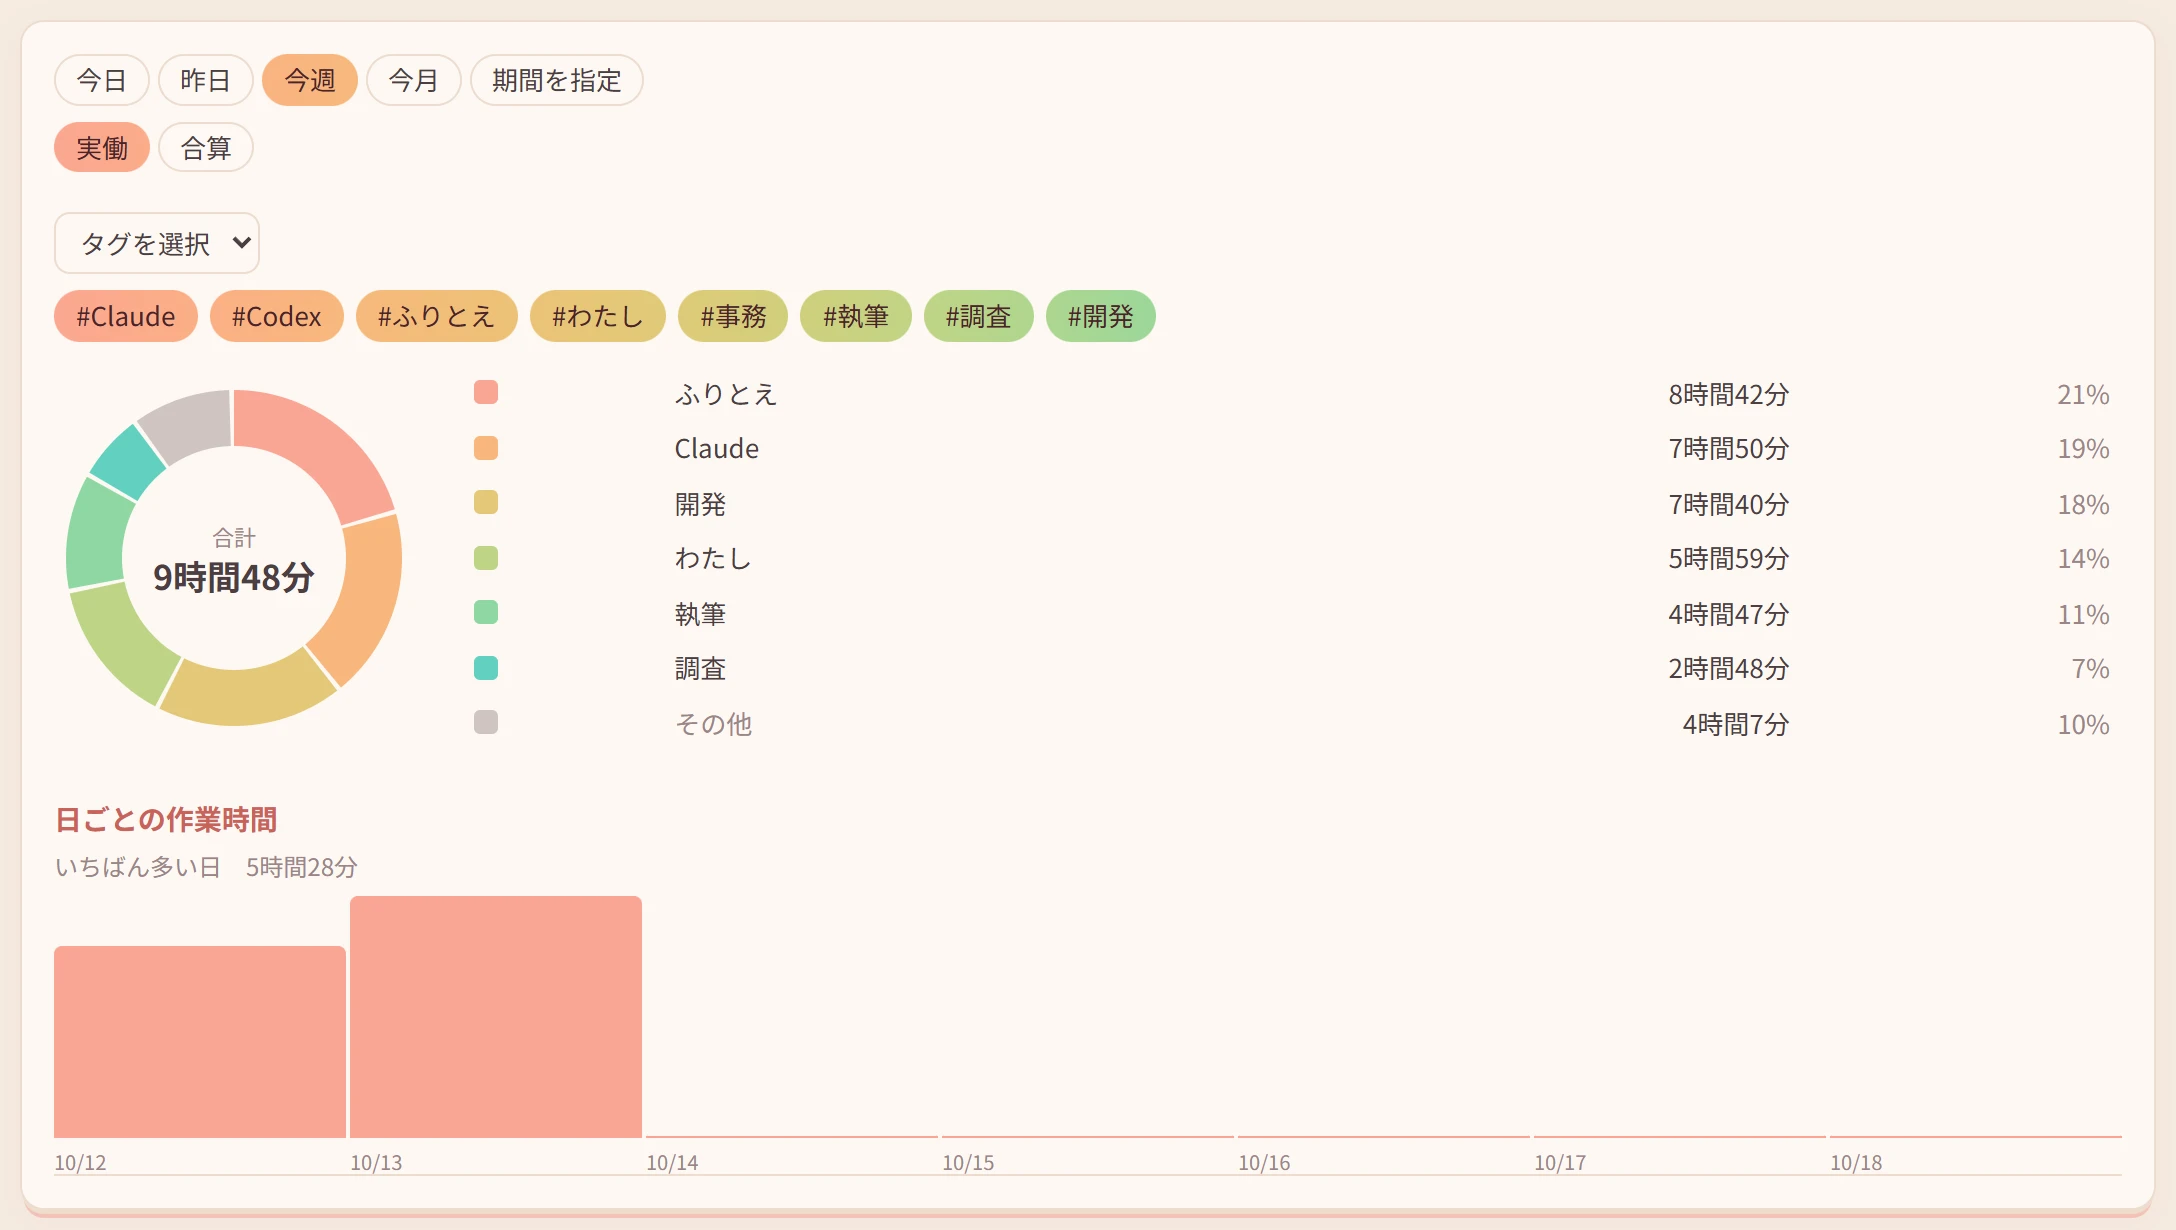Switch to 合算 mode

click(x=206, y=148)
